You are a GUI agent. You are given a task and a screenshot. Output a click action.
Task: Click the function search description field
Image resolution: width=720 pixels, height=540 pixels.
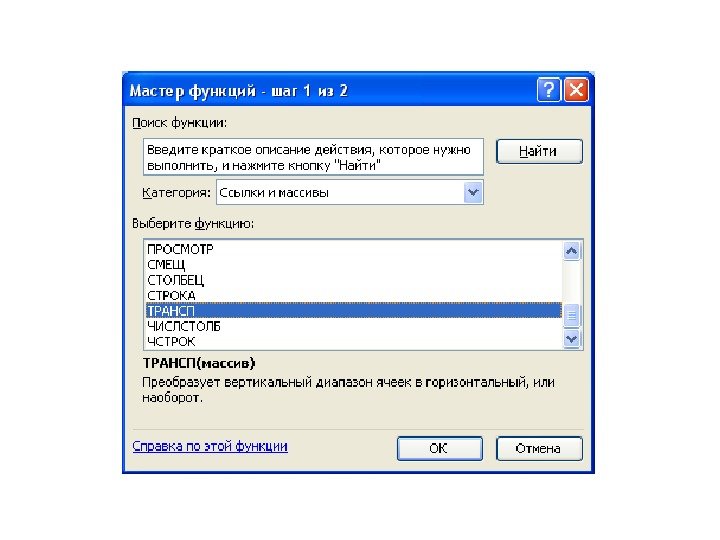(x=313, y=157)
